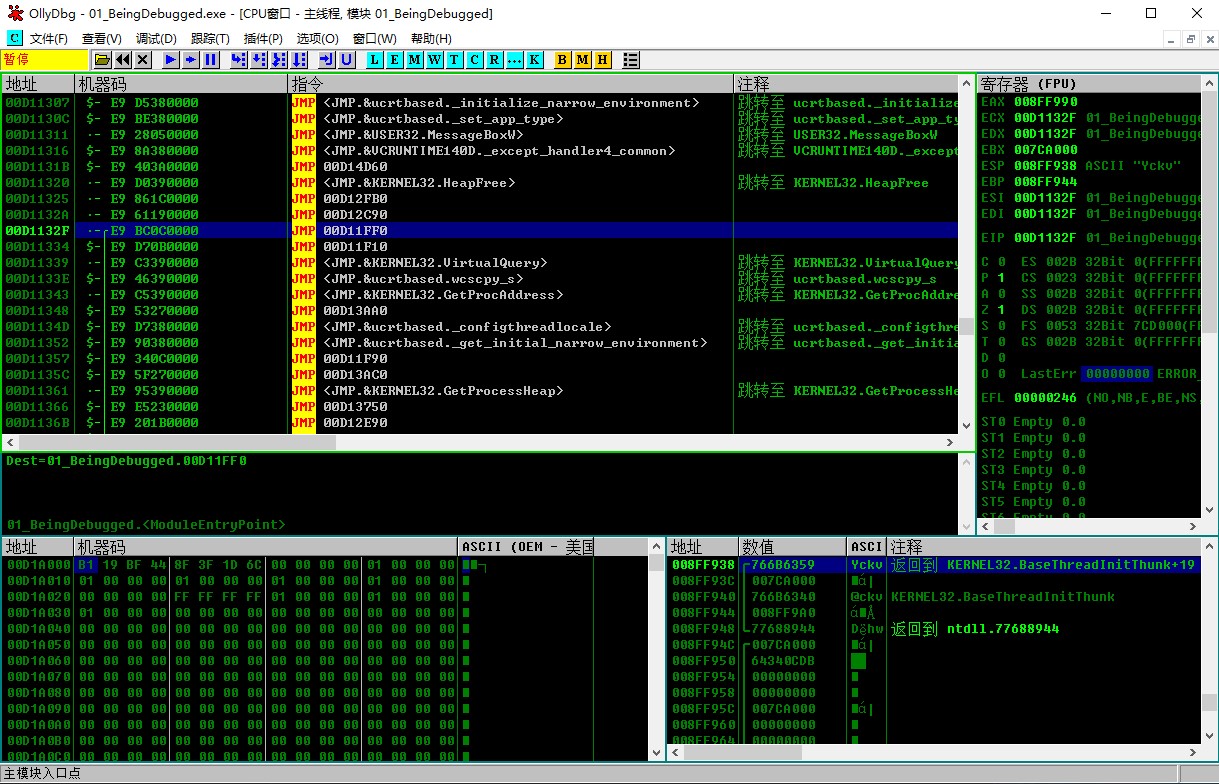Image resolution: width=1219 pixels, height=784 pixels.
Task: Open Executable modules window (E button)
Action: coord(395,60)
